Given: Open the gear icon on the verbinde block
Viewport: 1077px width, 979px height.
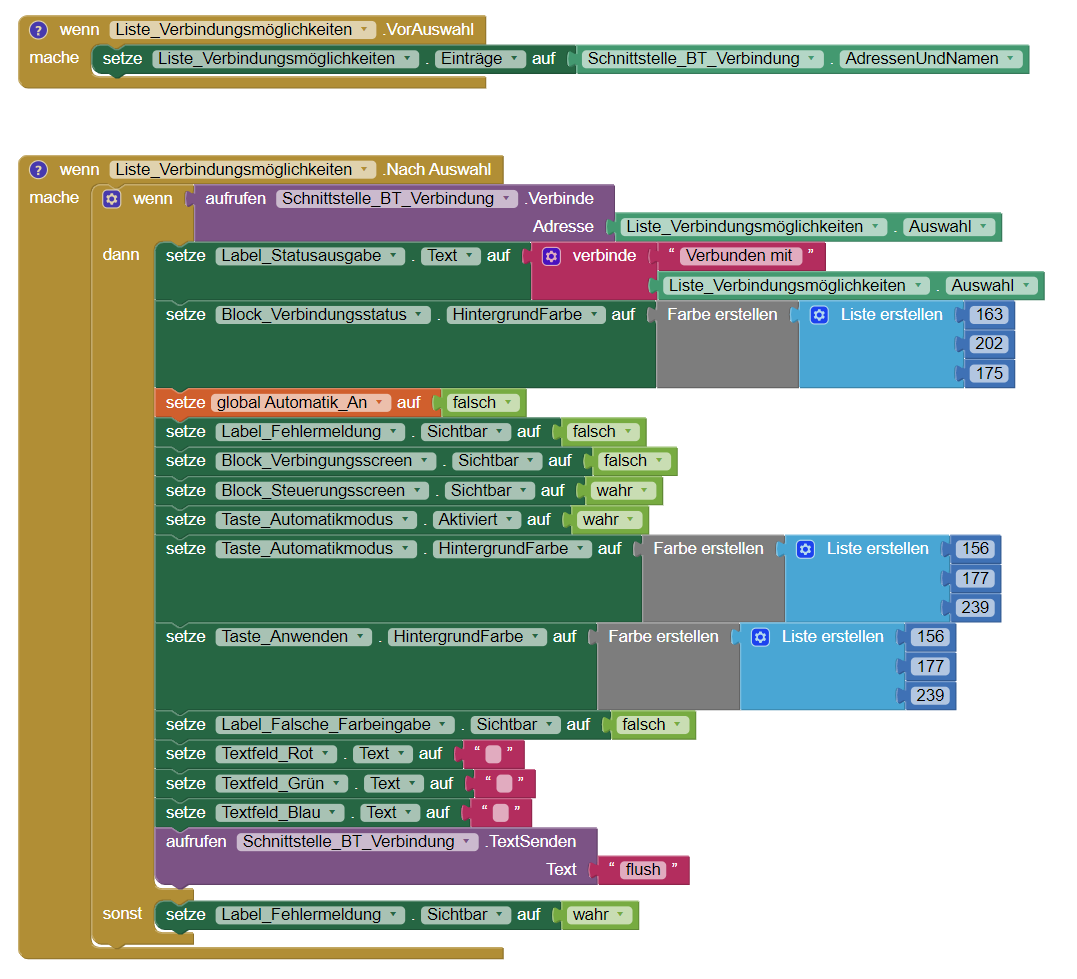Looking at the screenshot, I should coord(551,256).
